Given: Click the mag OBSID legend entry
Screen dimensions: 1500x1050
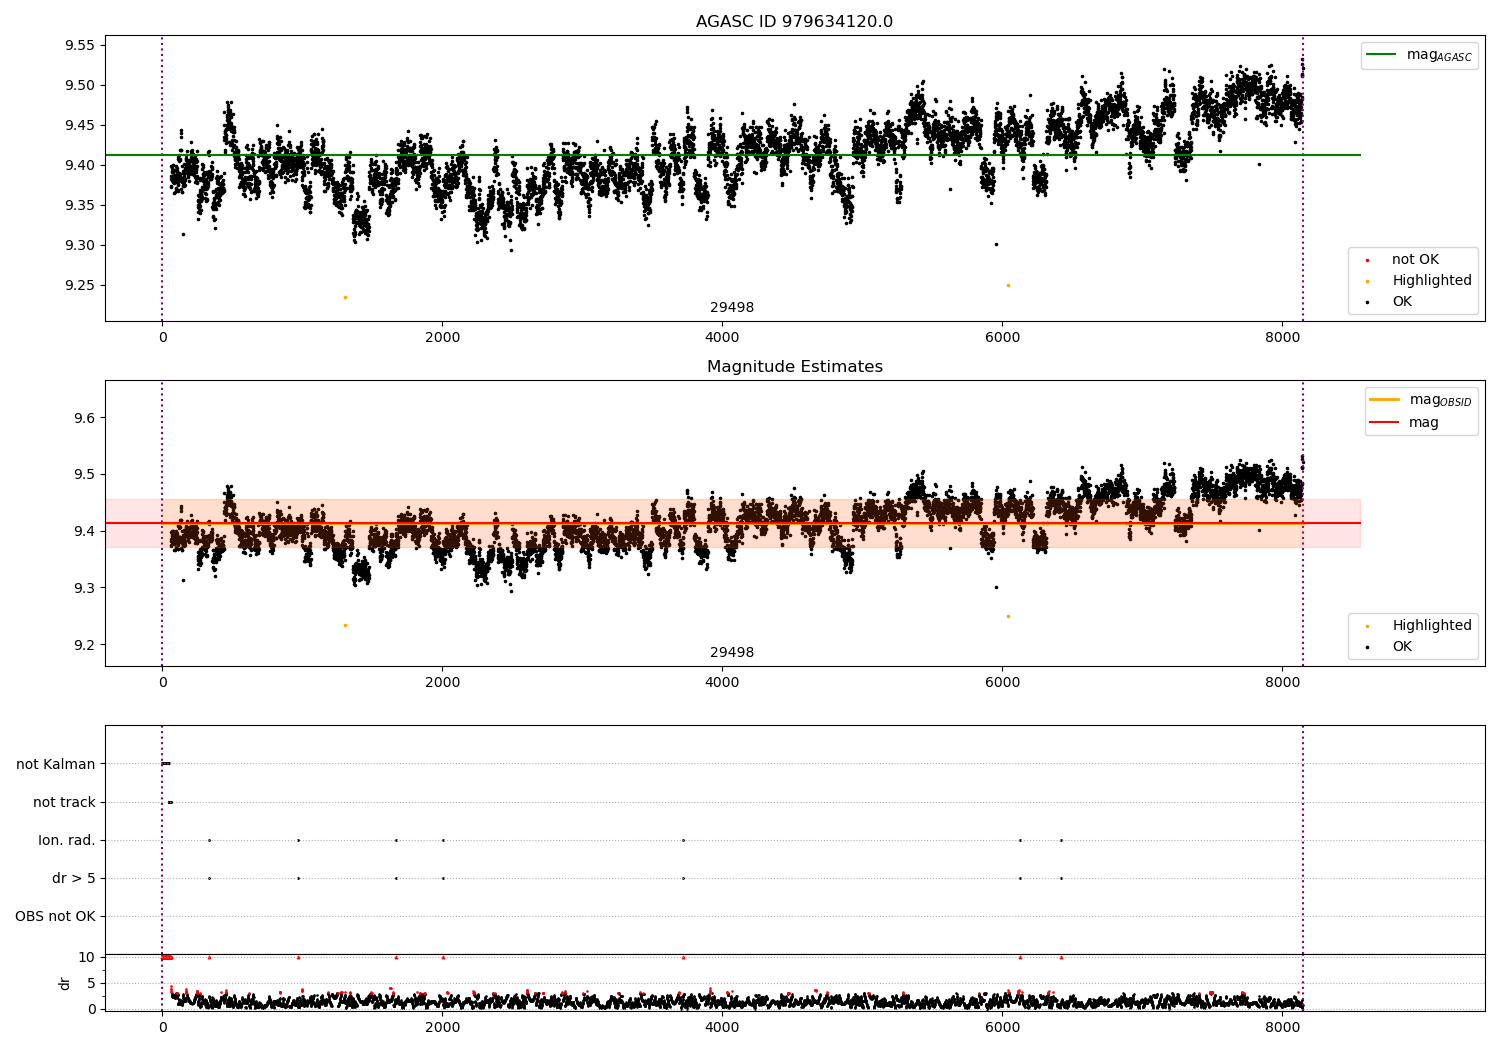Looking at the screenshot, I should point(1421,400).
